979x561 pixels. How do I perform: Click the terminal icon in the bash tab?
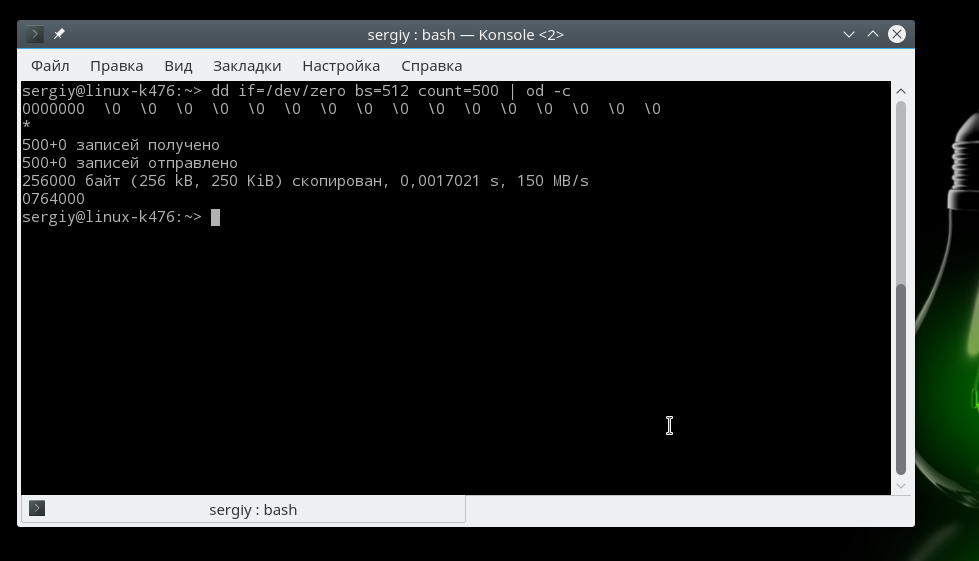pos(37,509)
